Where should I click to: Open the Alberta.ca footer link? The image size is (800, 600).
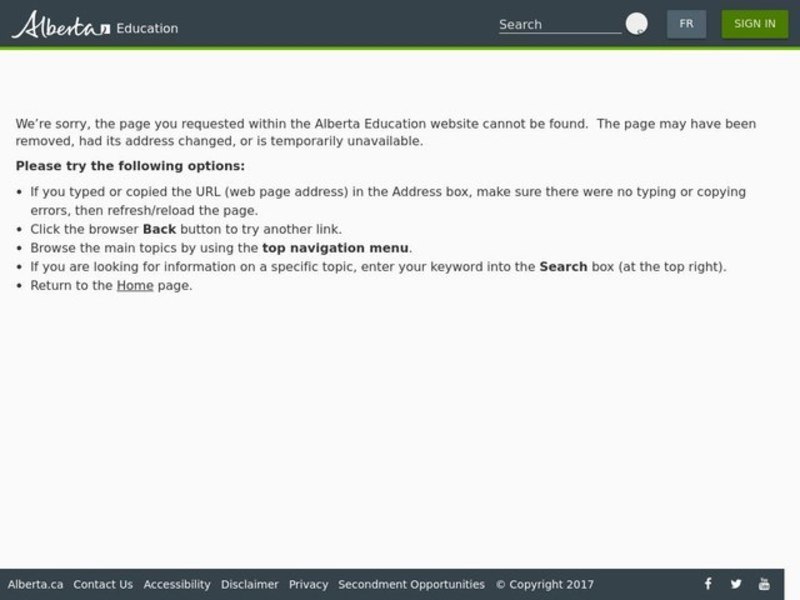pyautogui.click(x=35, y=585)
